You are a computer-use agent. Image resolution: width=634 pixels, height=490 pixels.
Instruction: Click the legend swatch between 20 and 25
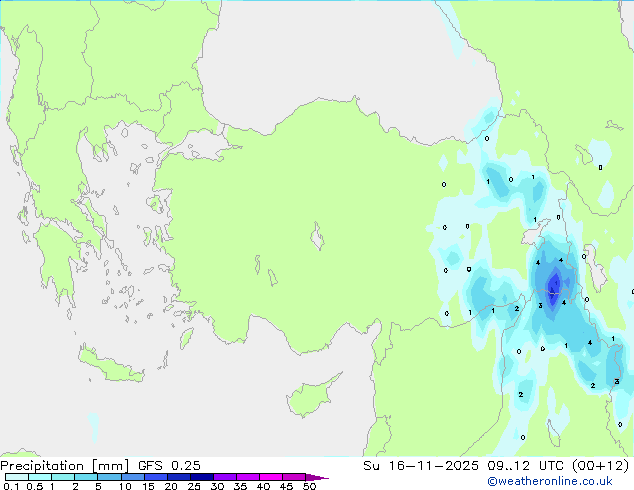(182, 477)
